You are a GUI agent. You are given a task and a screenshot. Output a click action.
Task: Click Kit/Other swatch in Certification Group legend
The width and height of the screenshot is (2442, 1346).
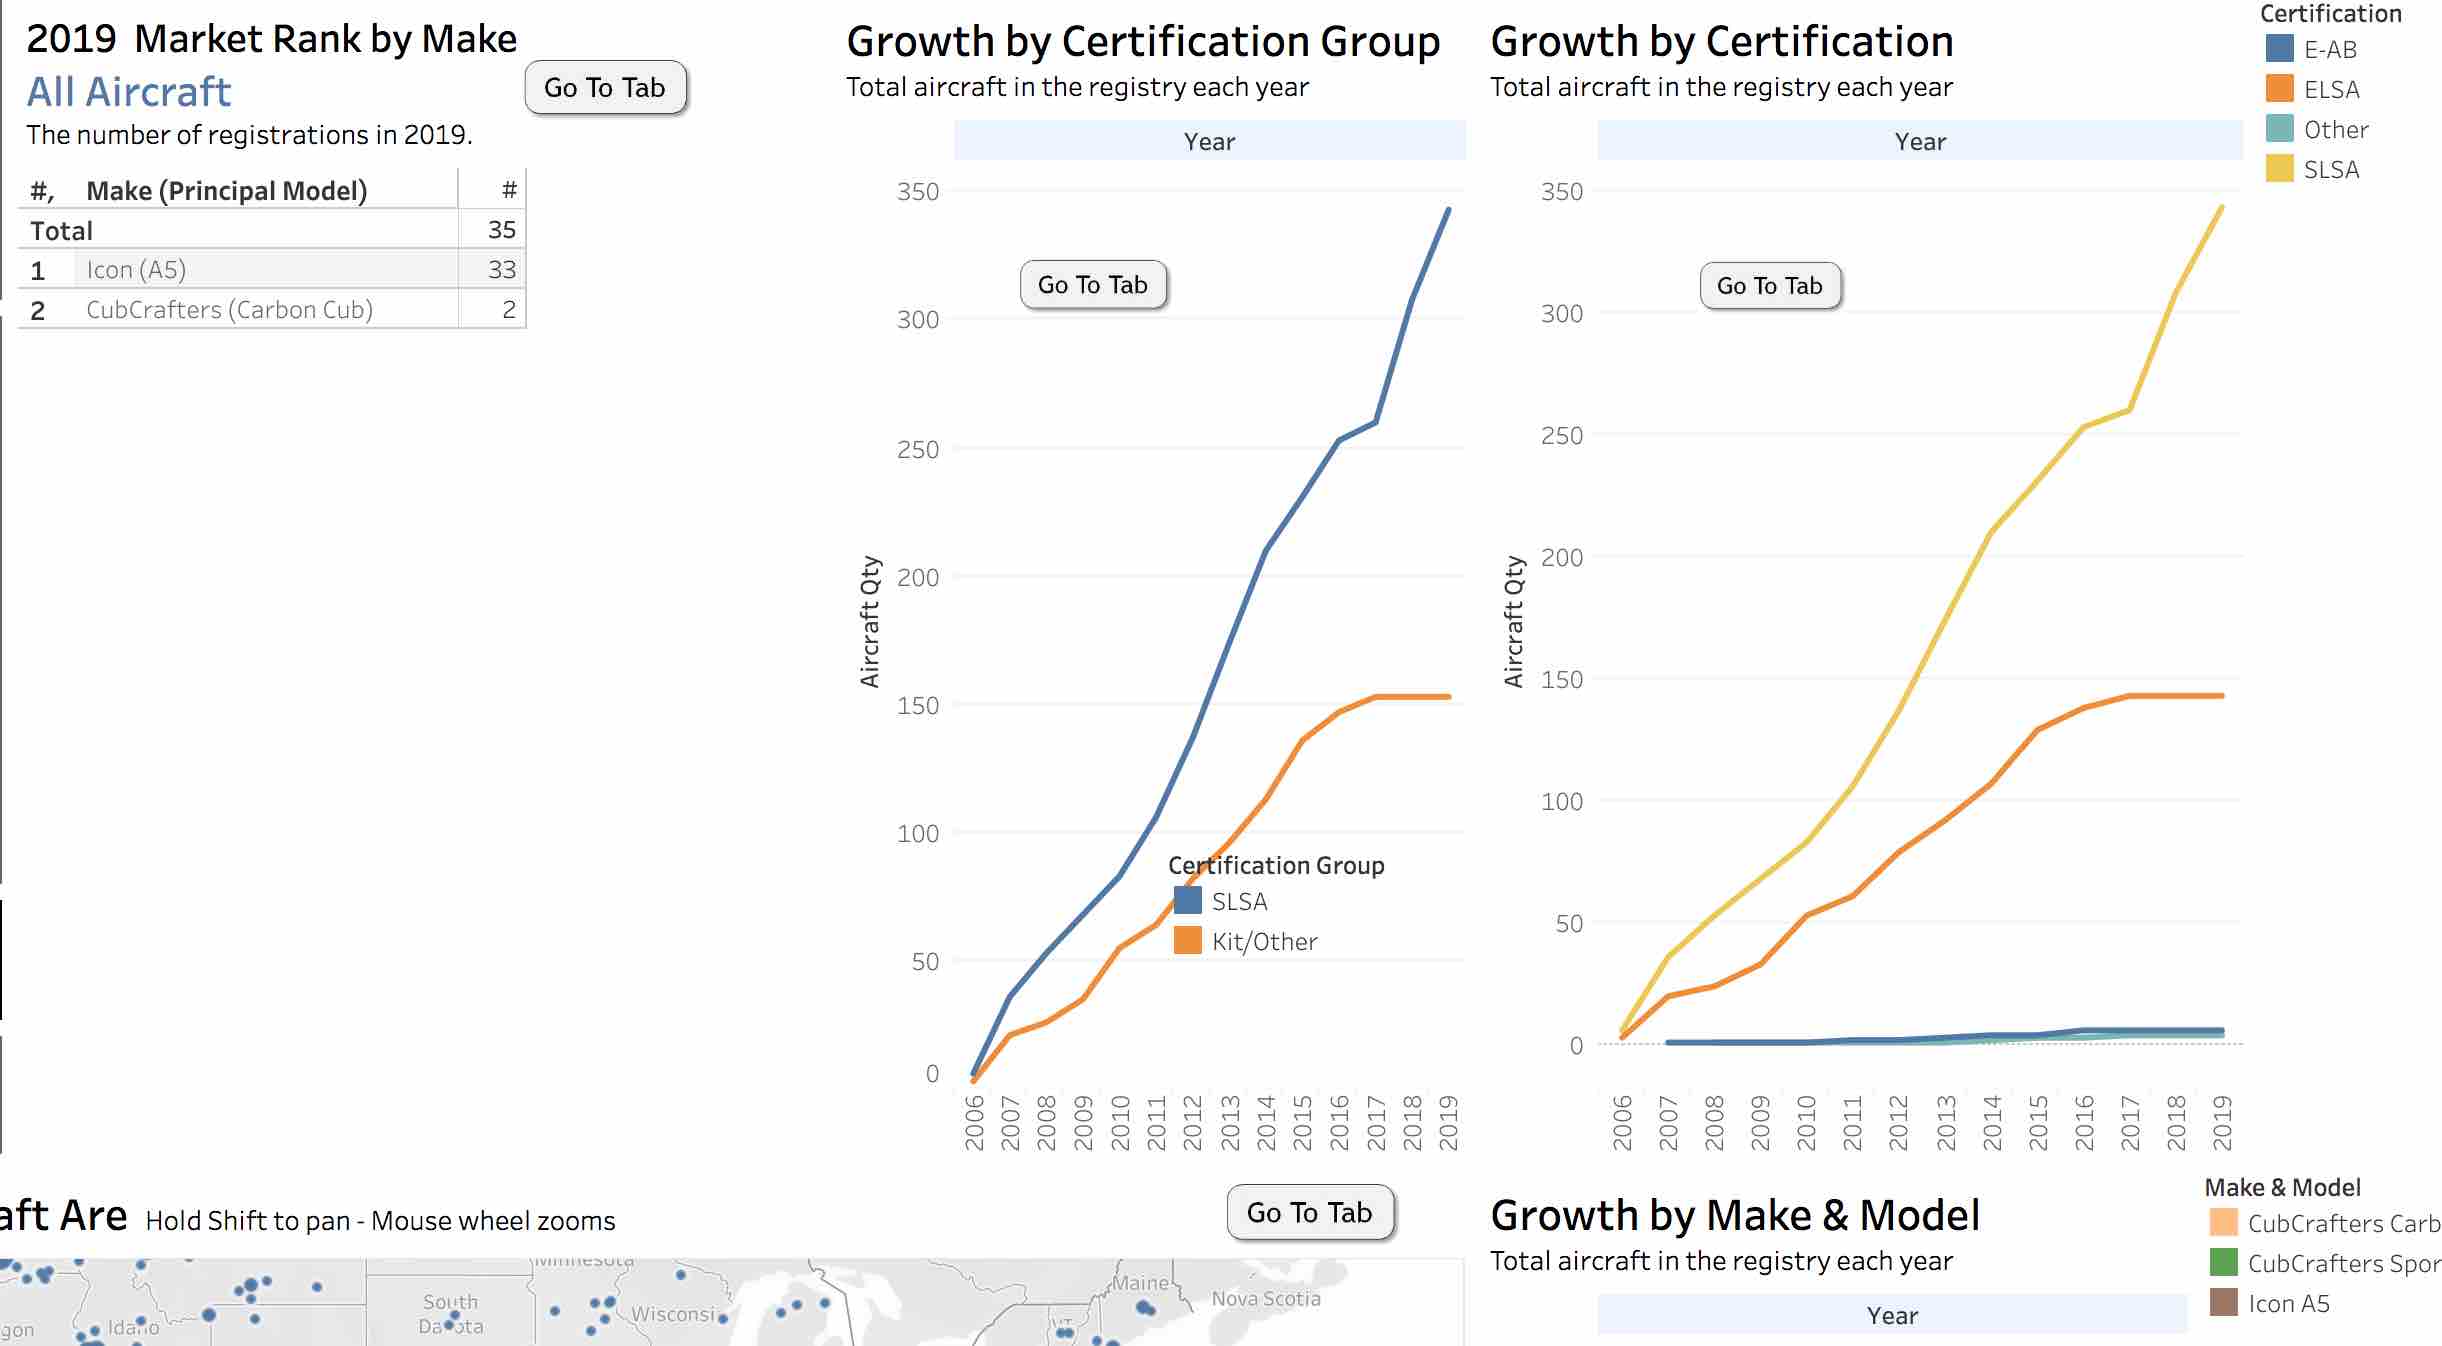tap(1187, 941)
